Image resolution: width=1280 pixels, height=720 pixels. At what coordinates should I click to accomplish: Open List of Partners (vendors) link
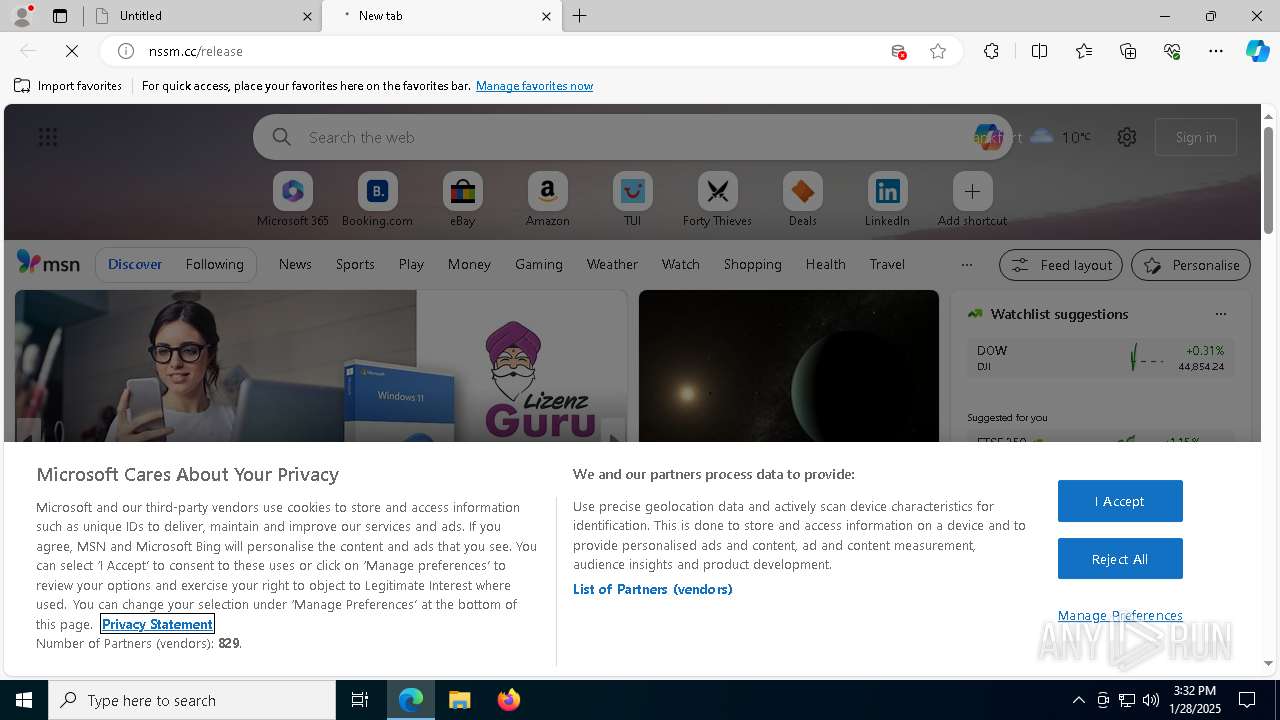[652, 589]
